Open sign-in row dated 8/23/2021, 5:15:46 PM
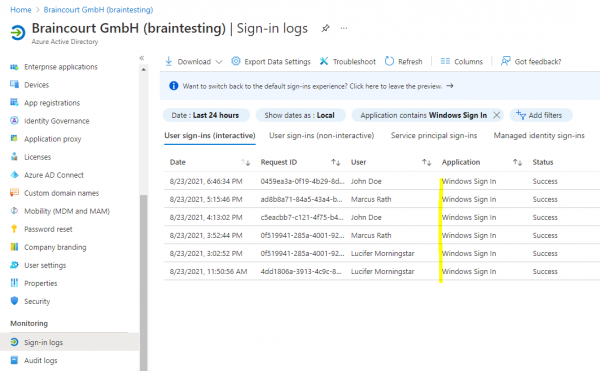This screenshot has width=600, height=371. pyautogui.click(x=382, y=199)
